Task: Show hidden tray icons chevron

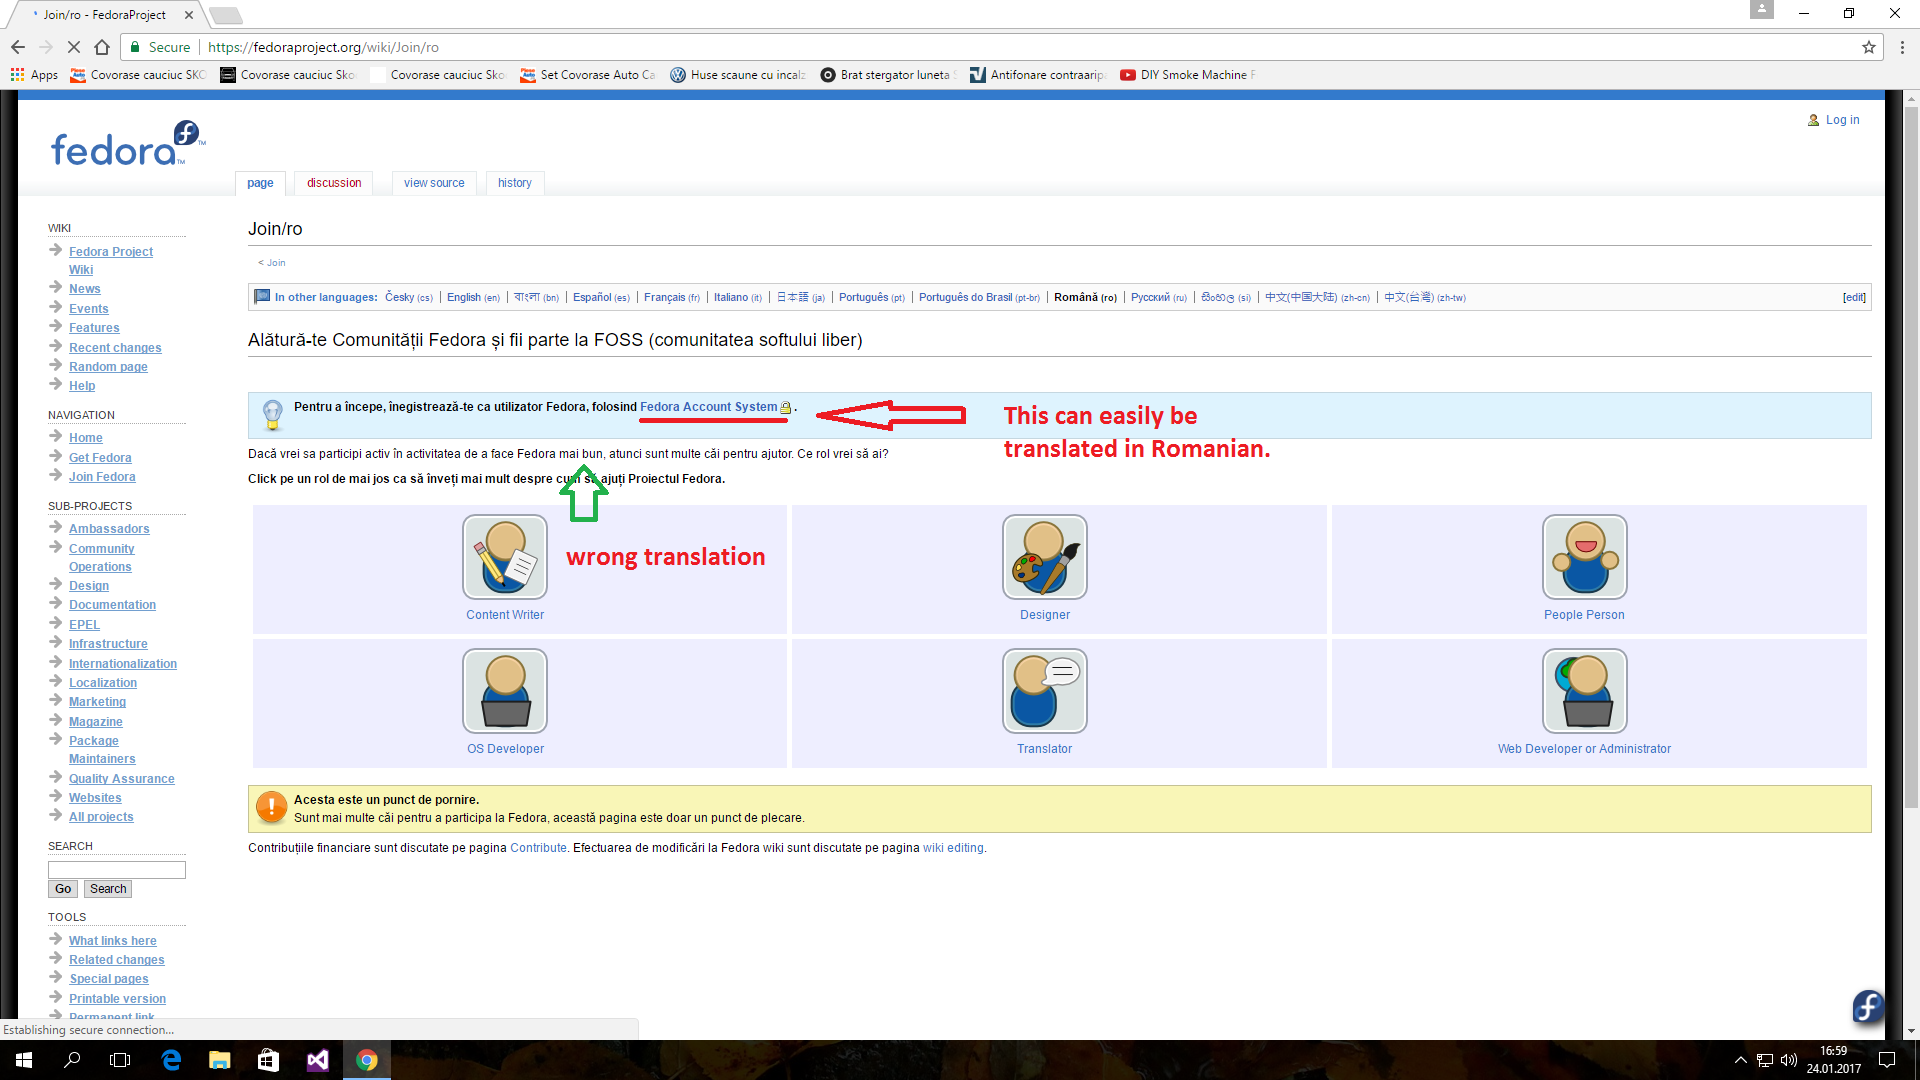Action: coord(1740,1060)
